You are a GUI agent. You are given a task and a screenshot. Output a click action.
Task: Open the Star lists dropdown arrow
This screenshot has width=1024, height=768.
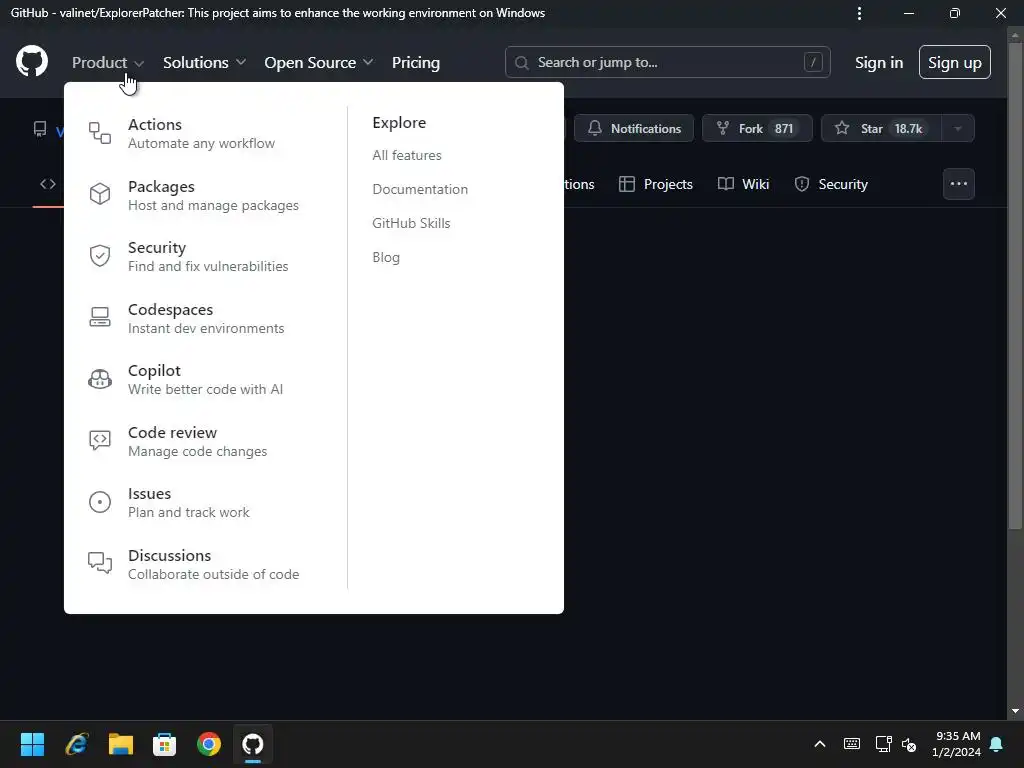click(x=958, y=129)
